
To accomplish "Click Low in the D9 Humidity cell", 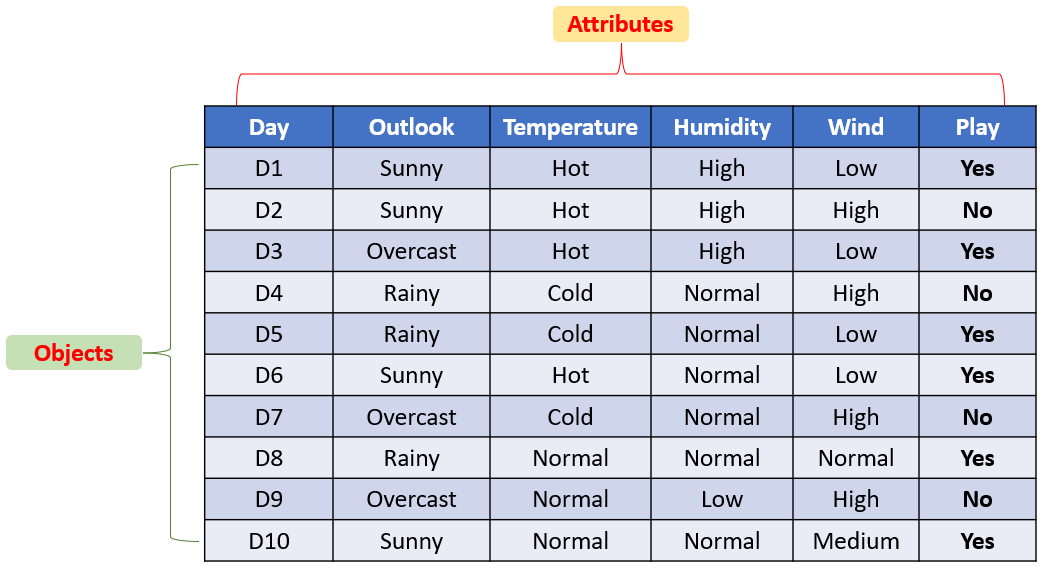I will coord(722,499).
